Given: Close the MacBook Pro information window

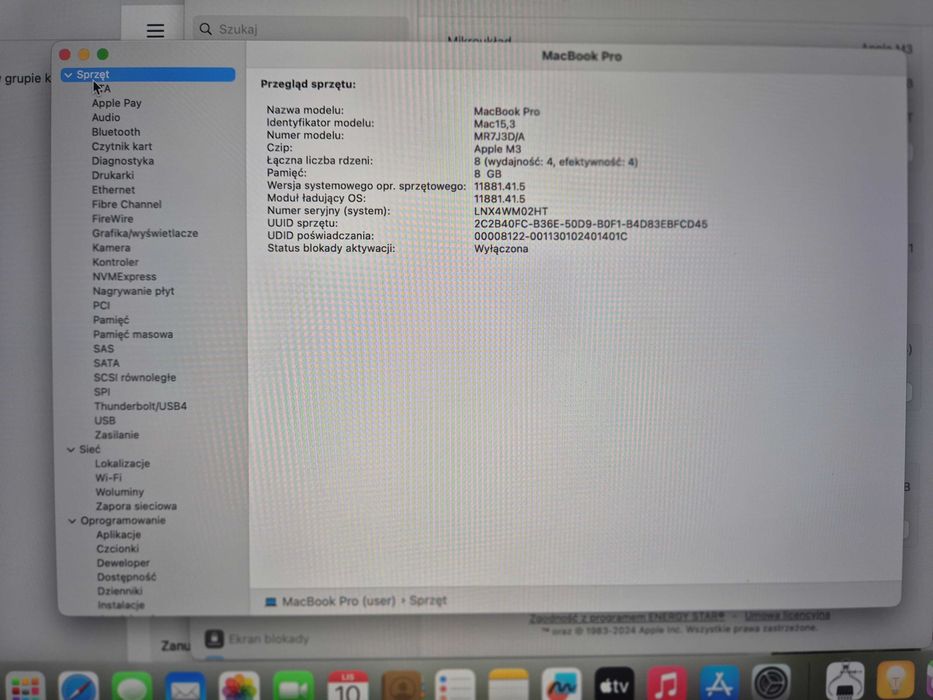Looking at the screenshot, I should 65,55.
